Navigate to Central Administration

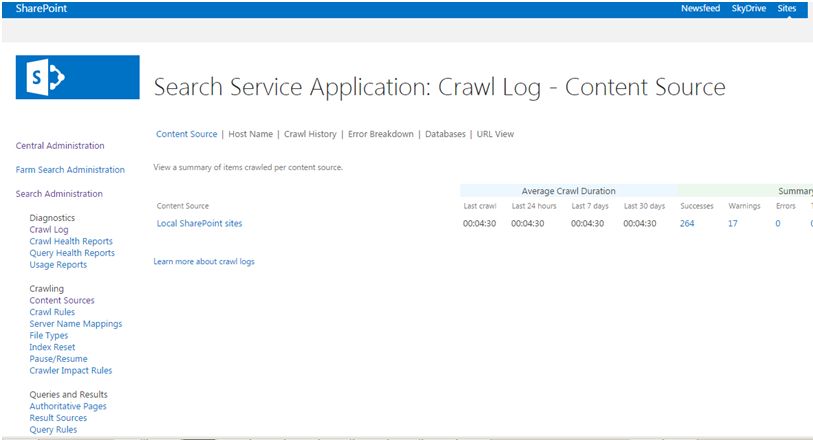[x=60, y=146]
